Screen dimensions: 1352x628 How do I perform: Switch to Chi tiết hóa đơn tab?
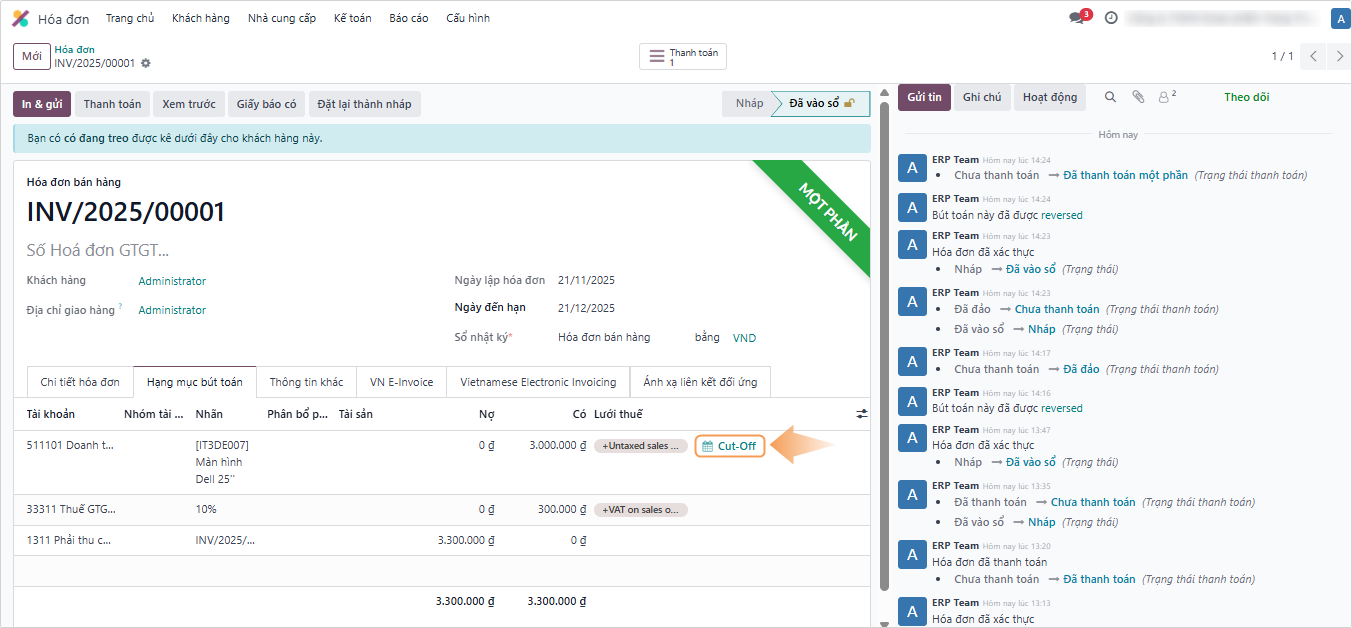pos(80,382)
